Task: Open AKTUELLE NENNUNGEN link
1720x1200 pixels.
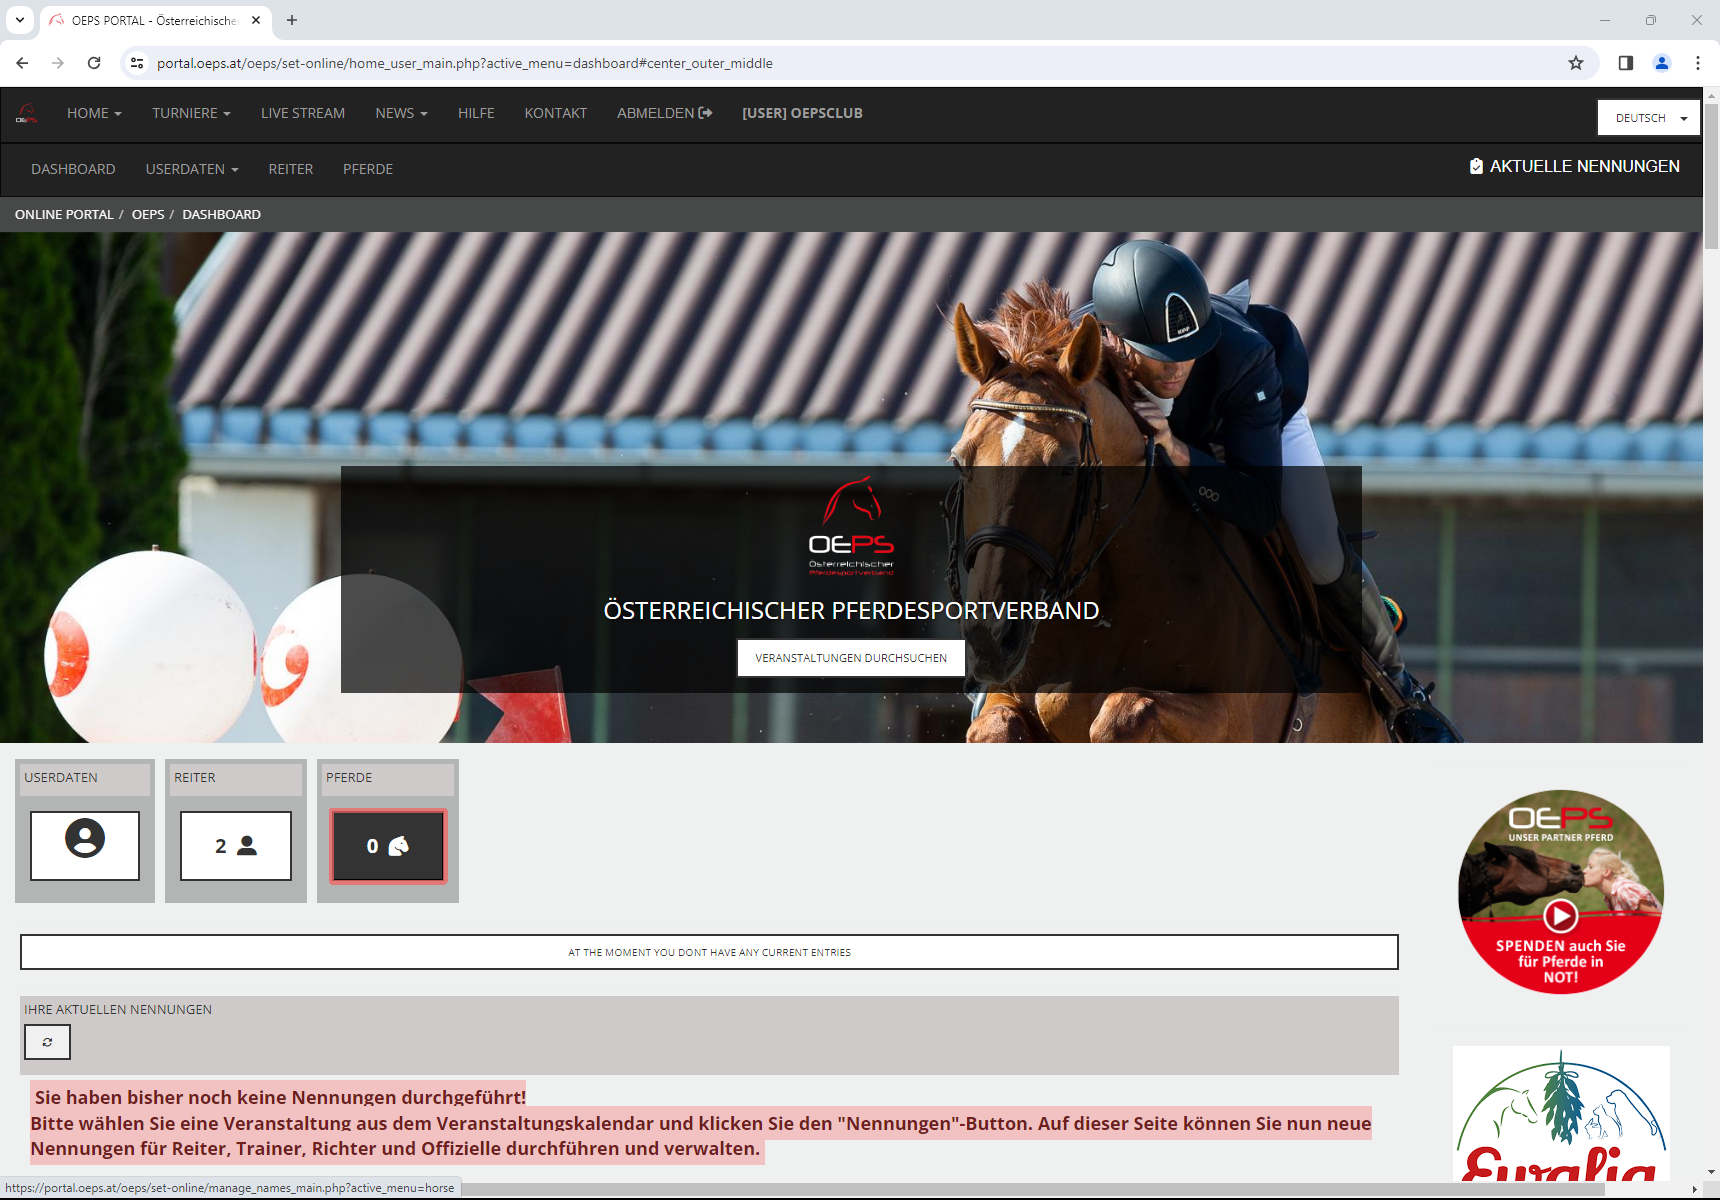Action: (x=1575, y=166)
